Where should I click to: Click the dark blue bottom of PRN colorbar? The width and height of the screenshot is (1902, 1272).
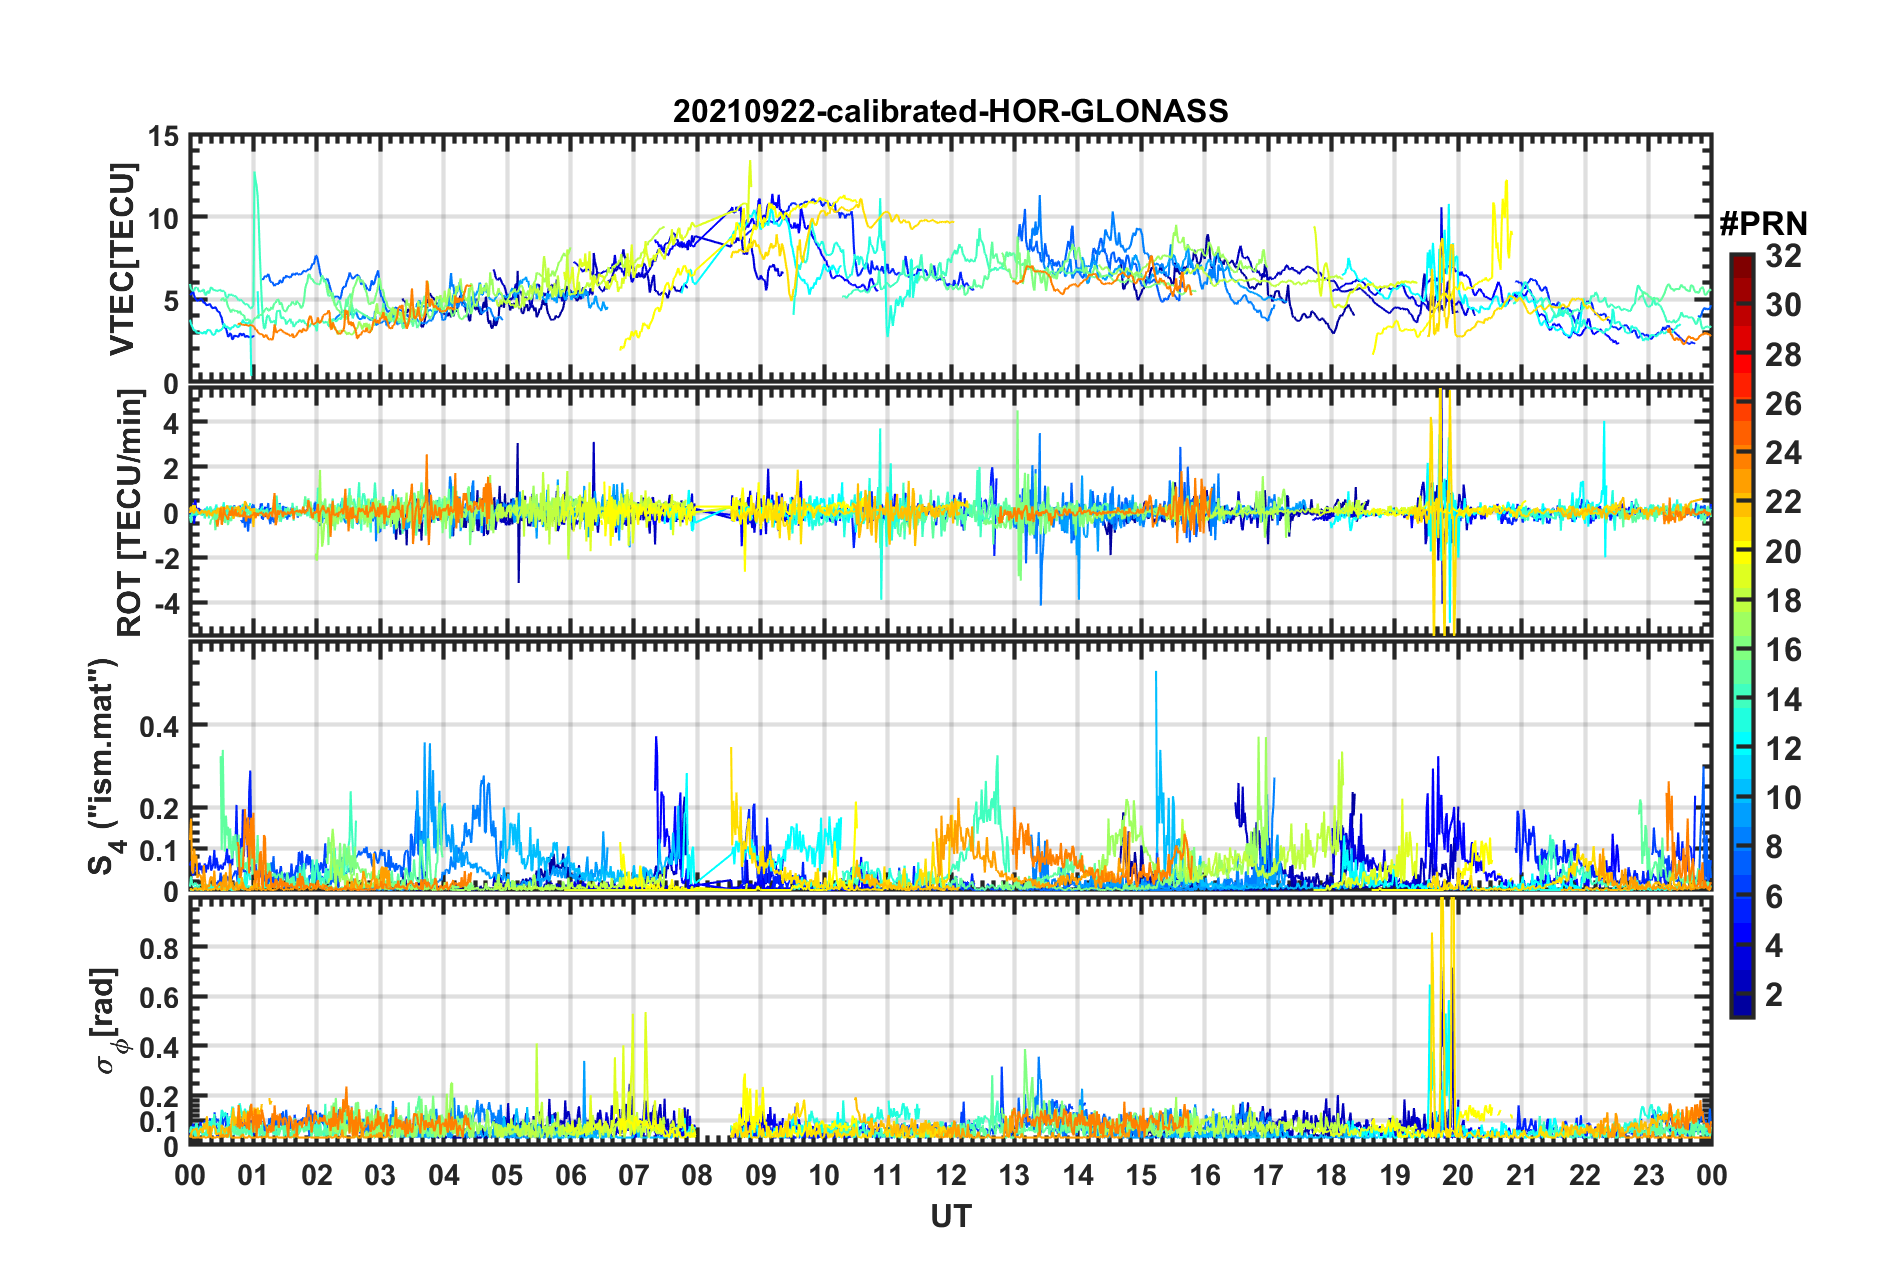(1741, 1009)
